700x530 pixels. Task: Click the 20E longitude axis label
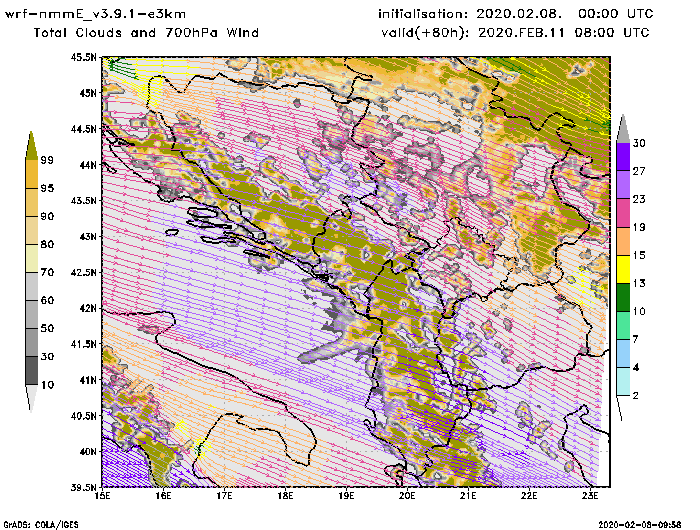tap(407, 496)
